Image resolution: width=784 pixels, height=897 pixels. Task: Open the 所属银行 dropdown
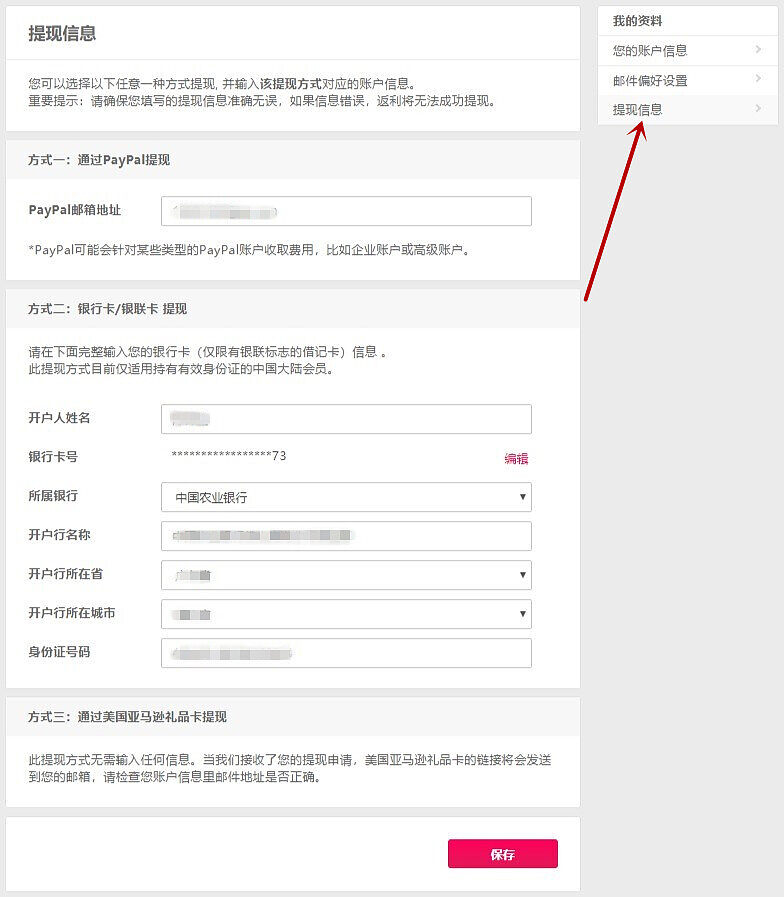(346, 497)
